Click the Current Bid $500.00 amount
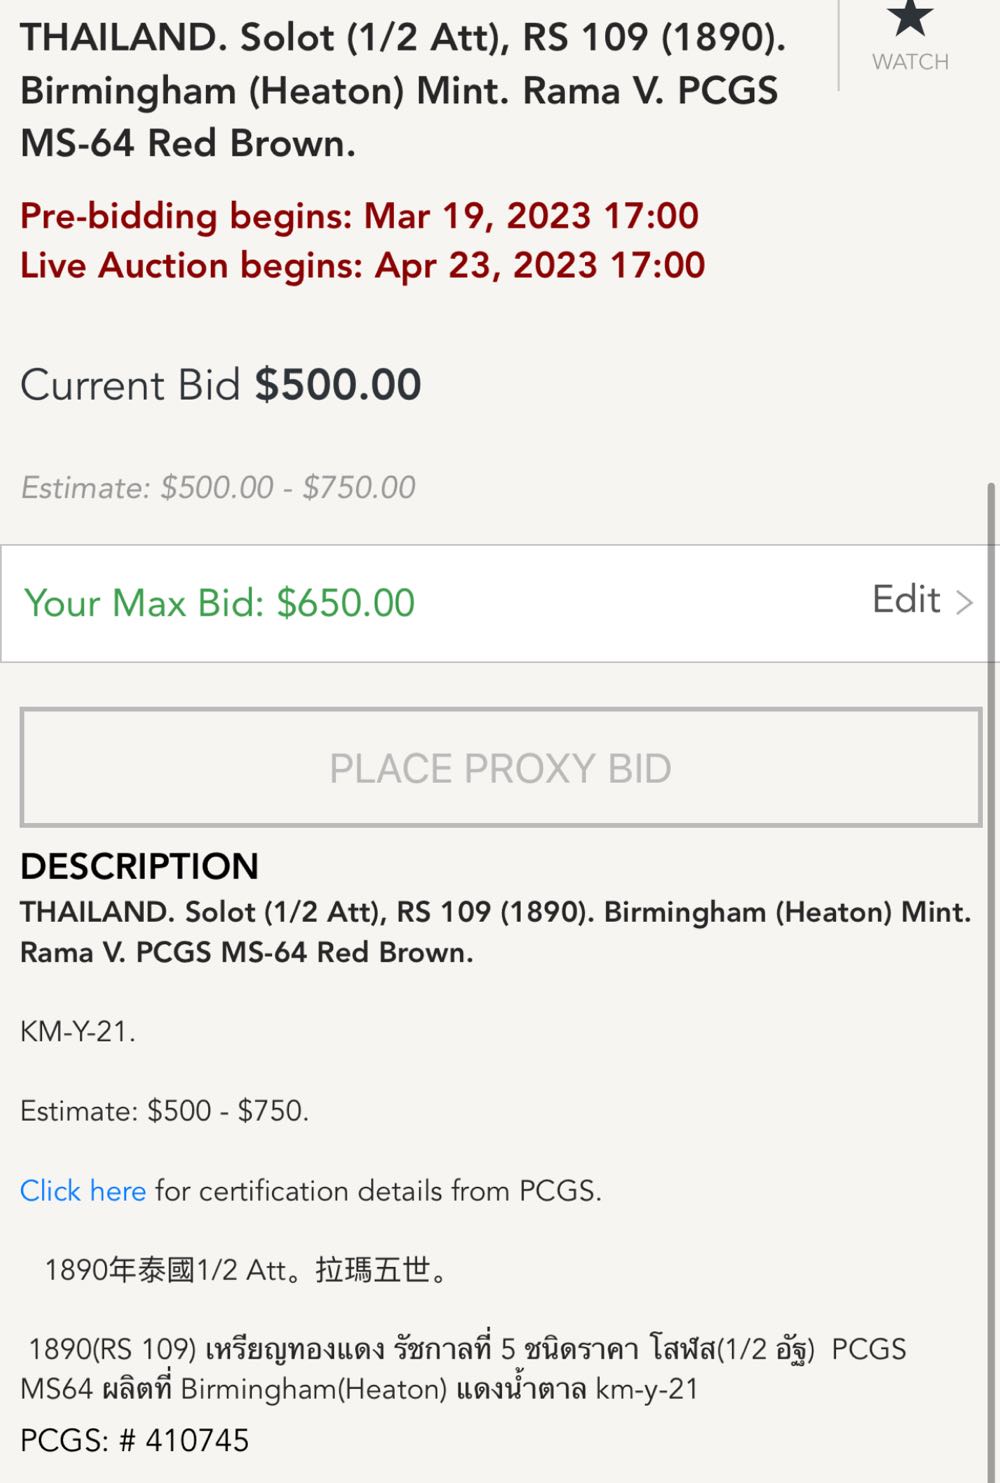Image resolution: width=1000 pixels, height=1483 pixels. [x=337, y=385]
